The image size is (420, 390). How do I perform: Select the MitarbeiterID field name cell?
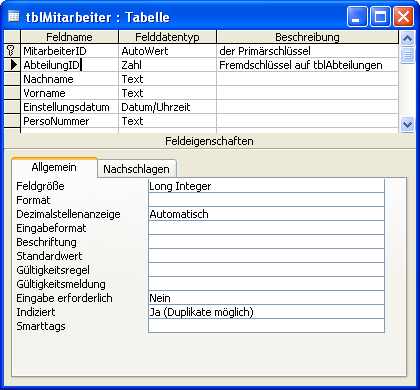click(69, 51)
